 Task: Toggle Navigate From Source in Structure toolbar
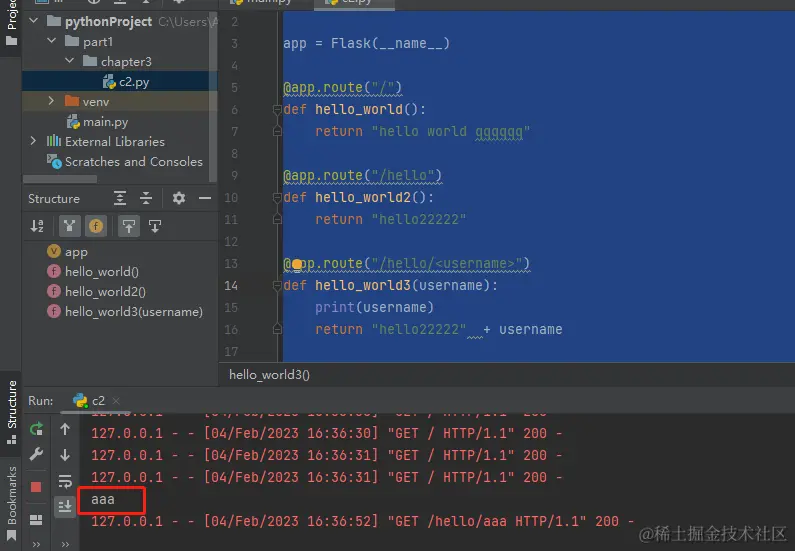[155, 226]
